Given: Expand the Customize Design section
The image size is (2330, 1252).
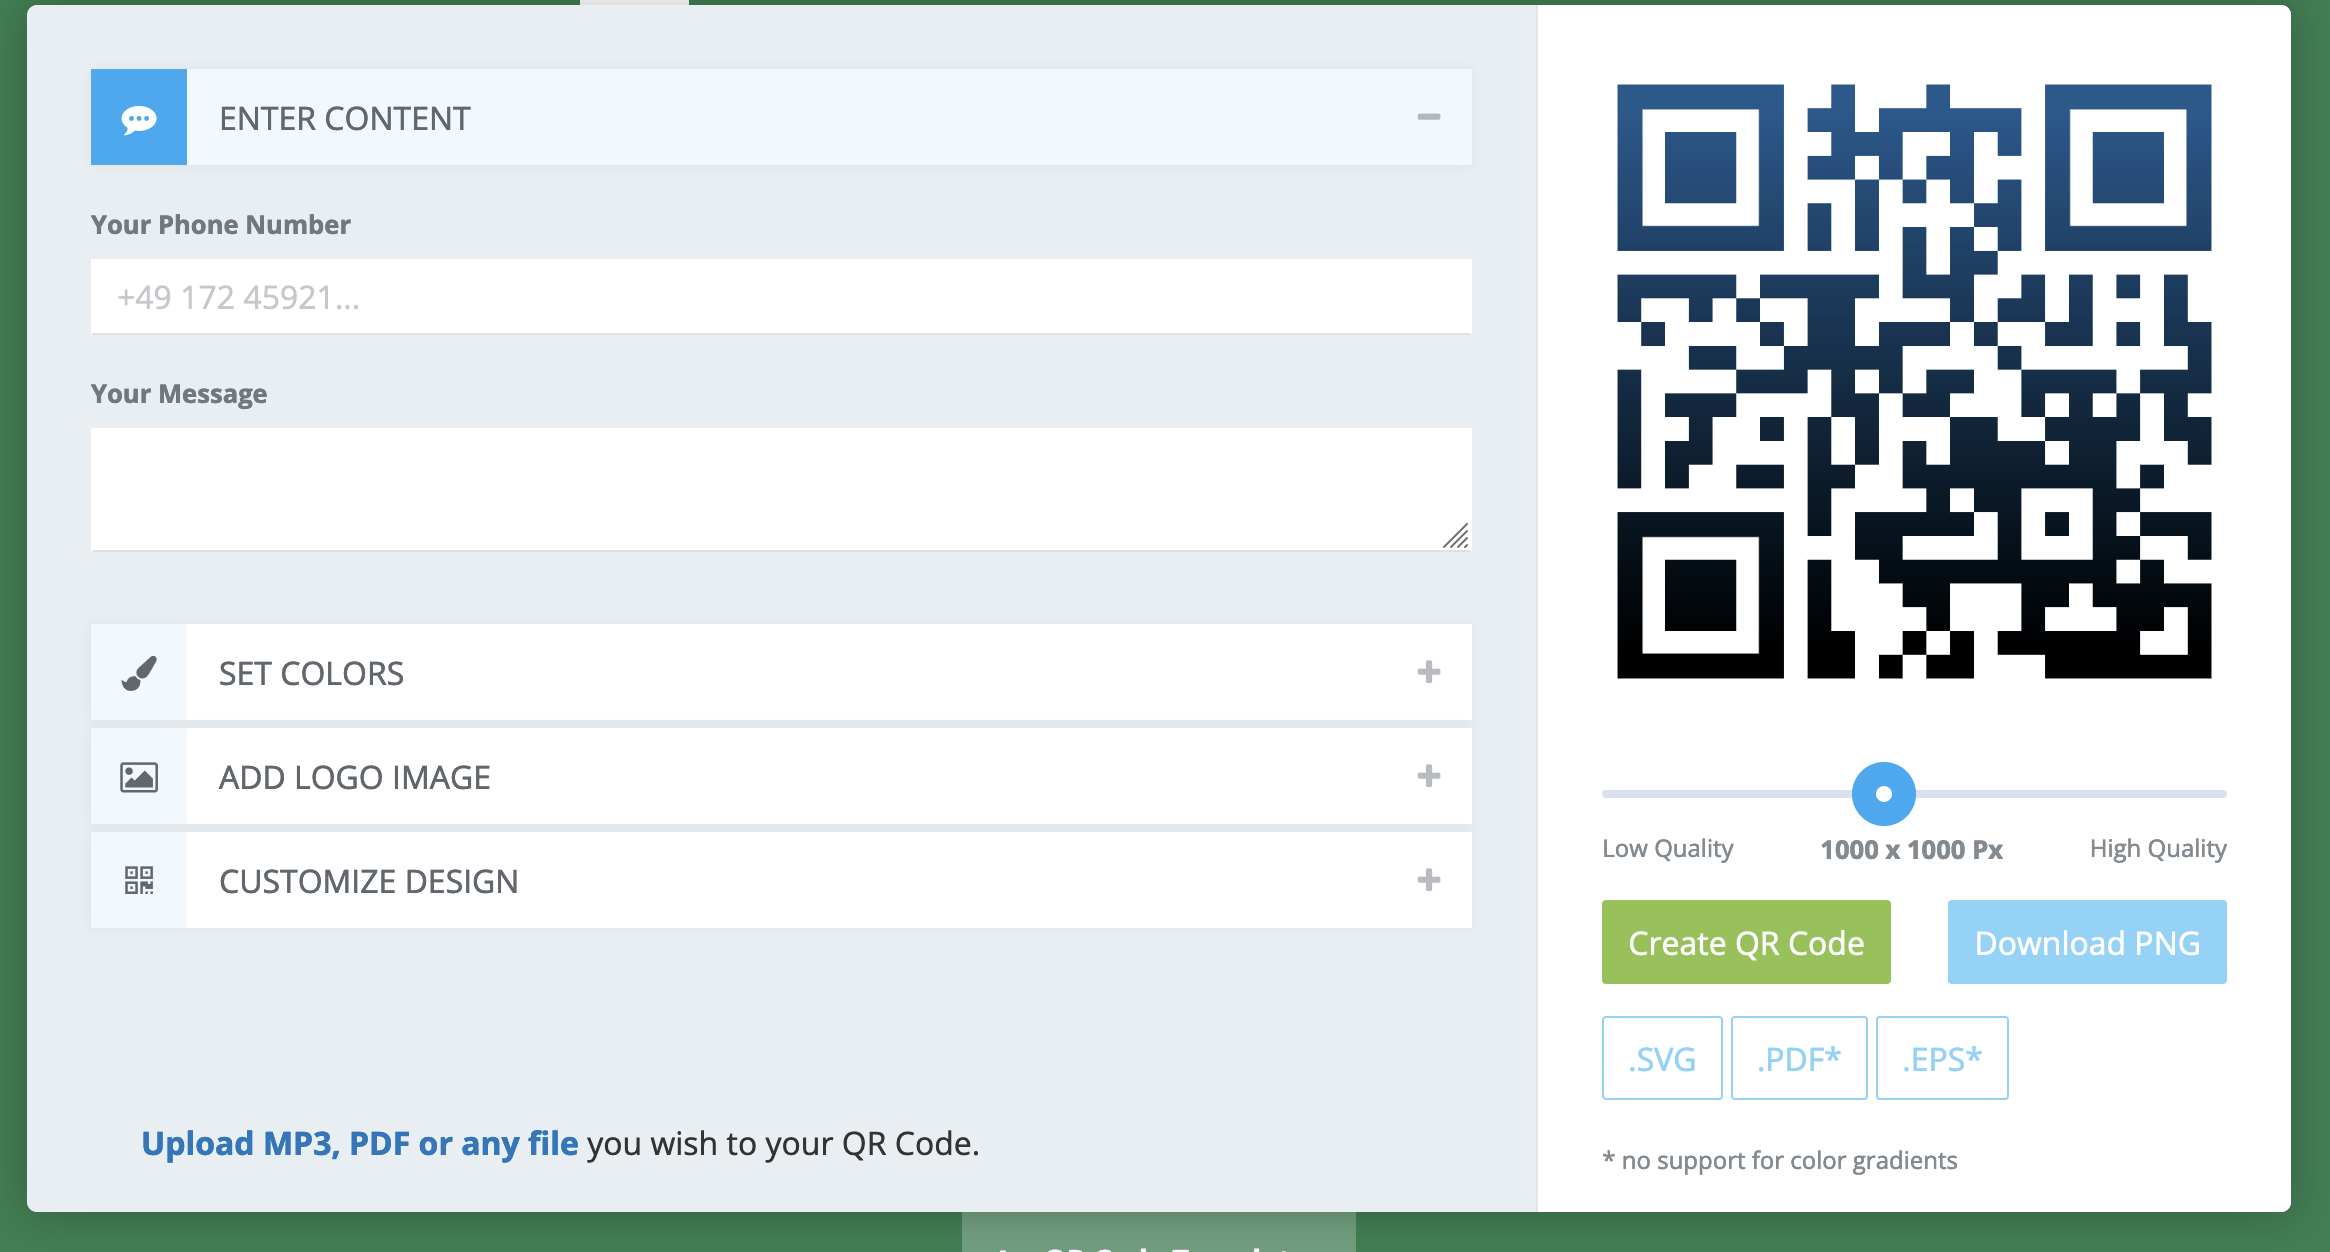Looking at the screenshot, I should pos(1429,880).
